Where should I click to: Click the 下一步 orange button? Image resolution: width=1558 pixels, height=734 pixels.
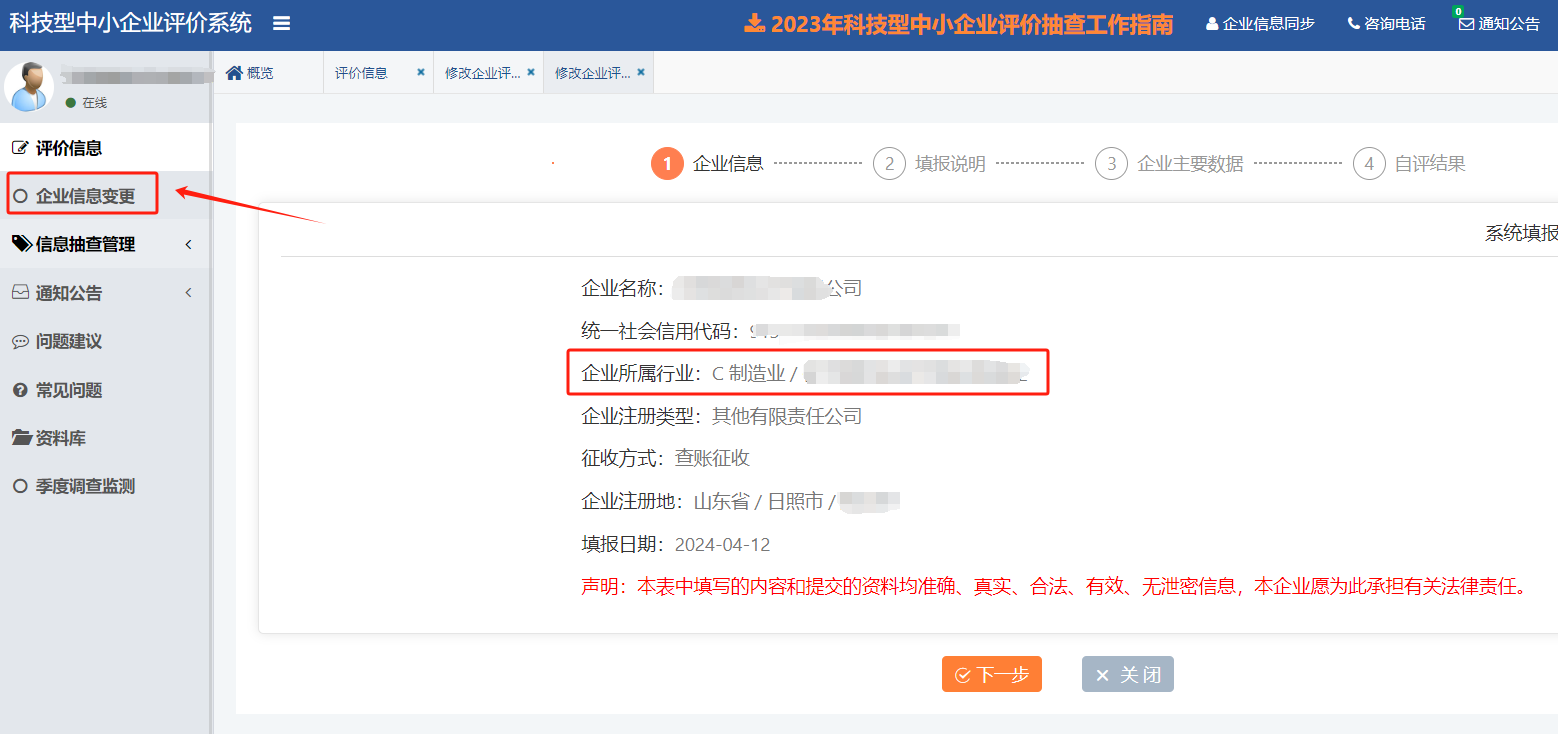tap(991, 675)
